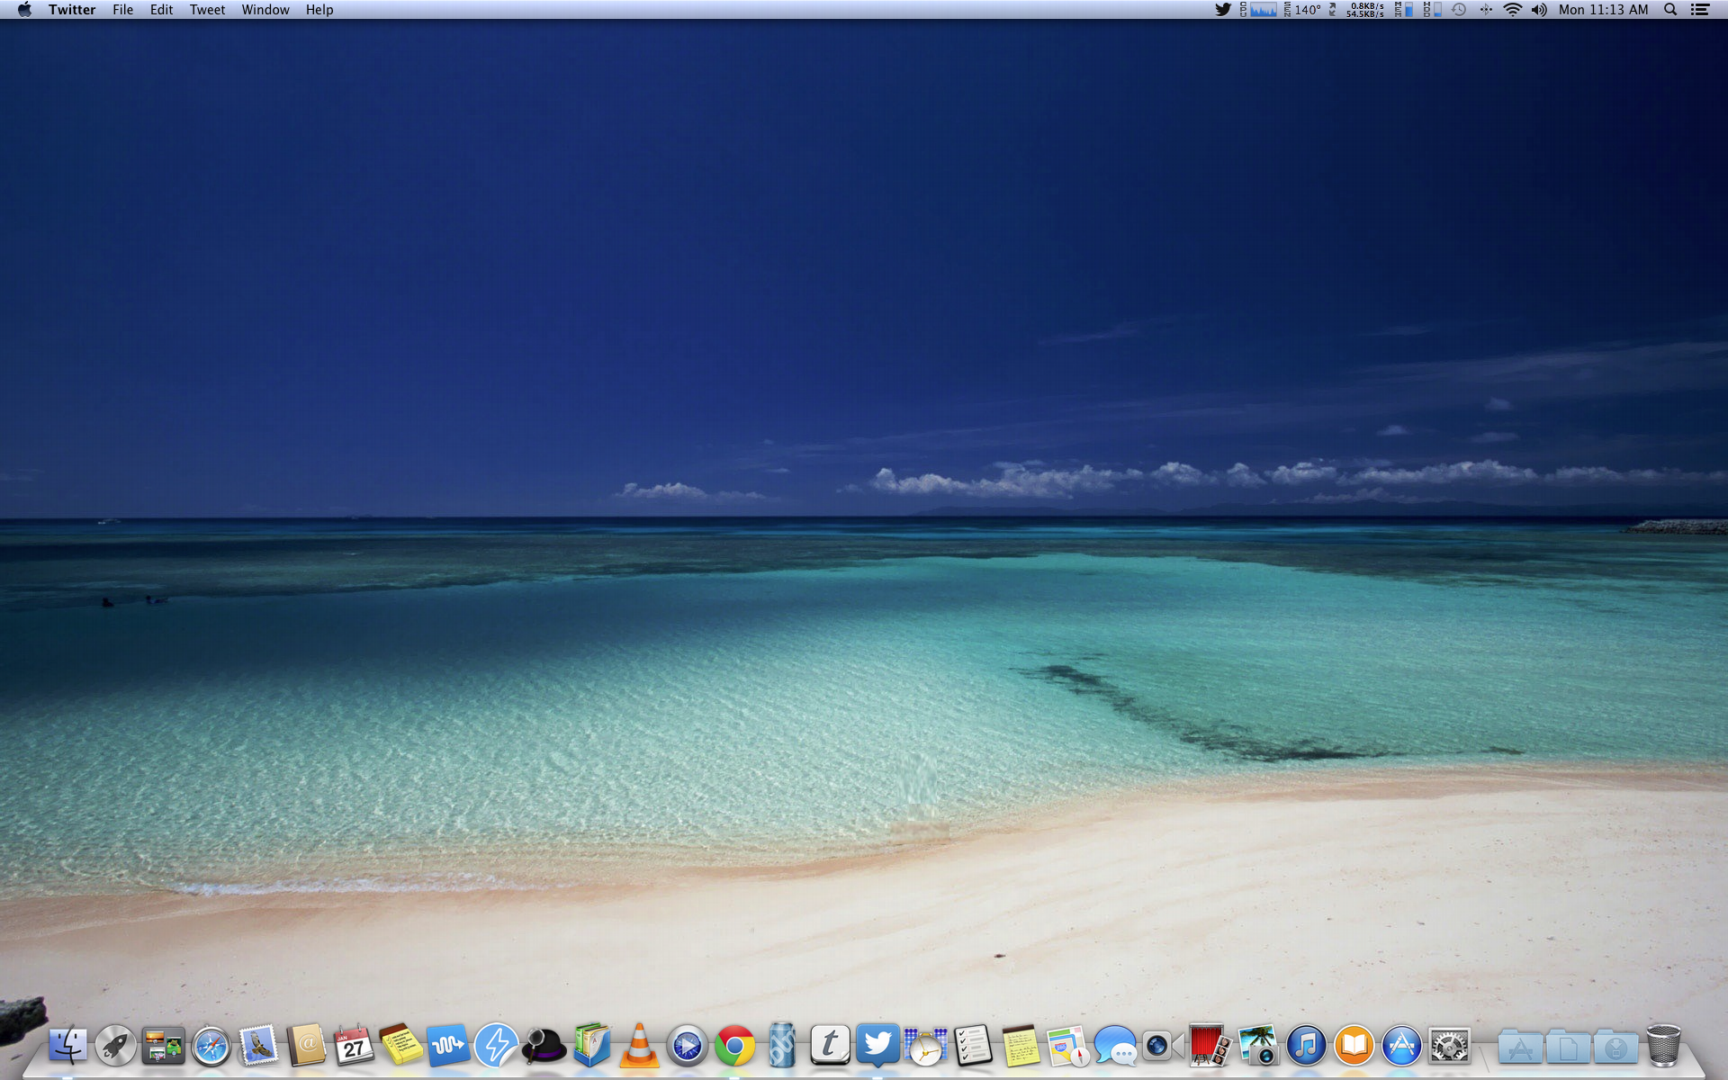The image size is (1728, 1080).
Task: Open Mission Control in the dock
Action: [163, 1046]
